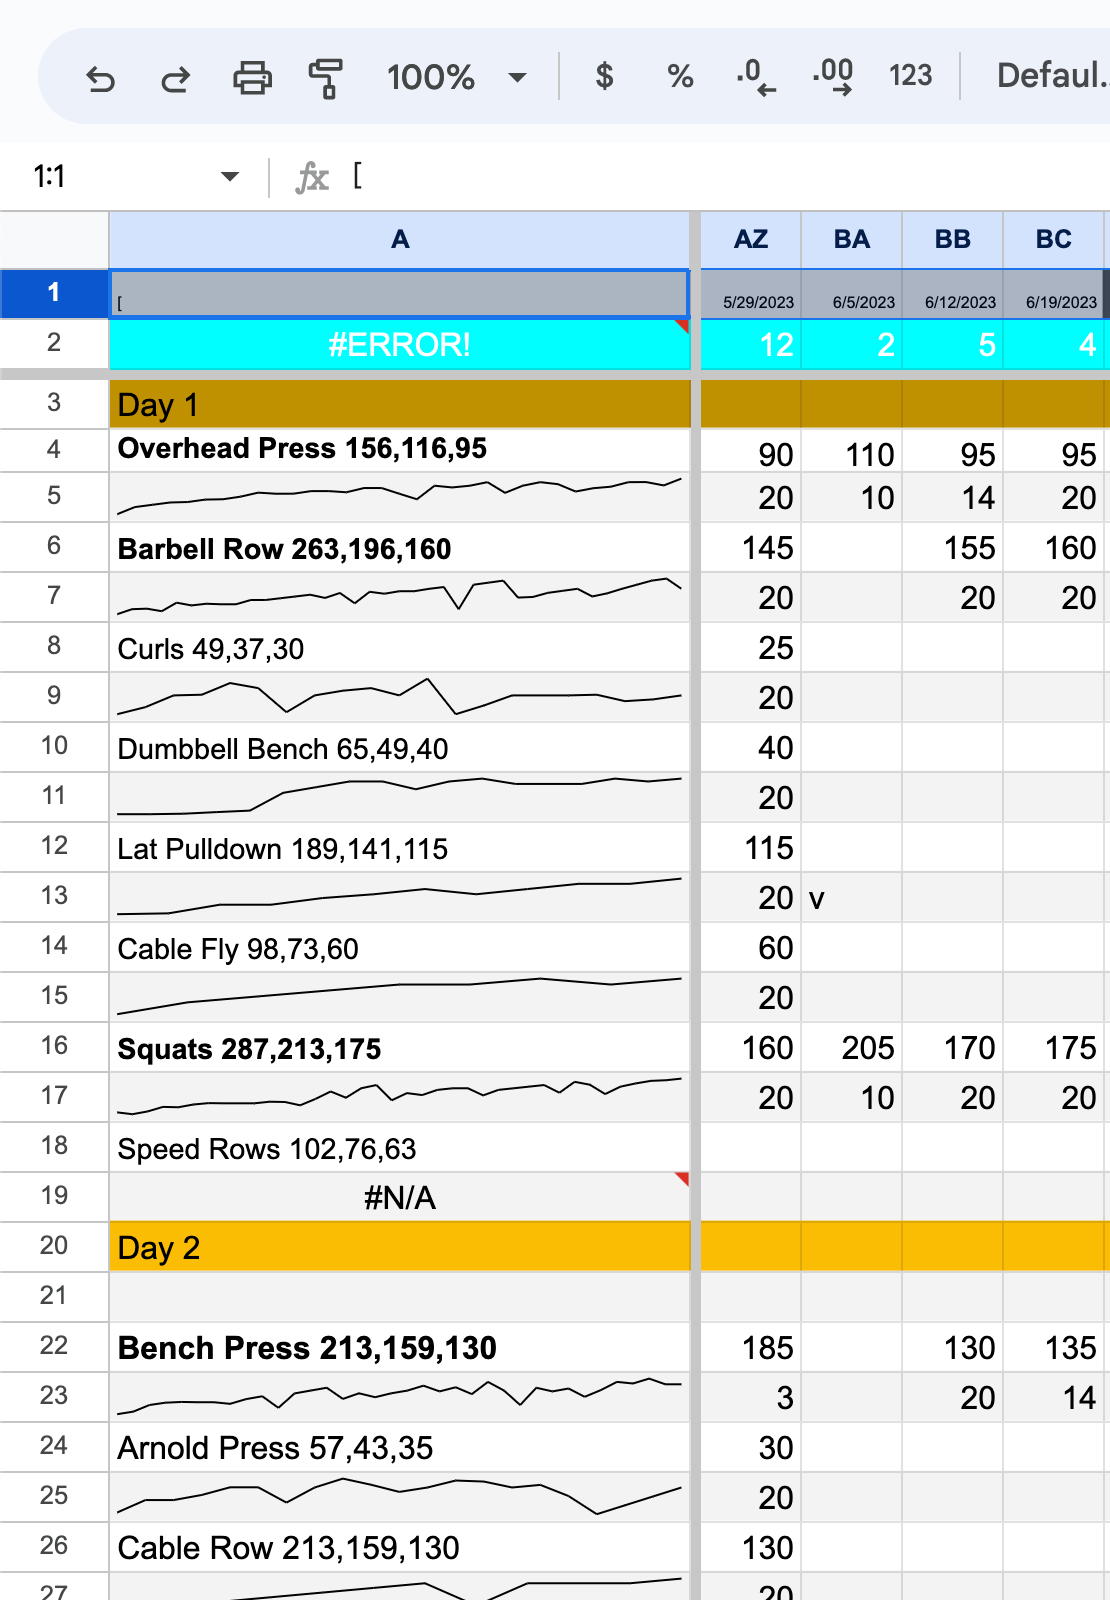Click Barbell Row 155 value in BB
The image size is (1110, 1600).
tap(953, 548)
